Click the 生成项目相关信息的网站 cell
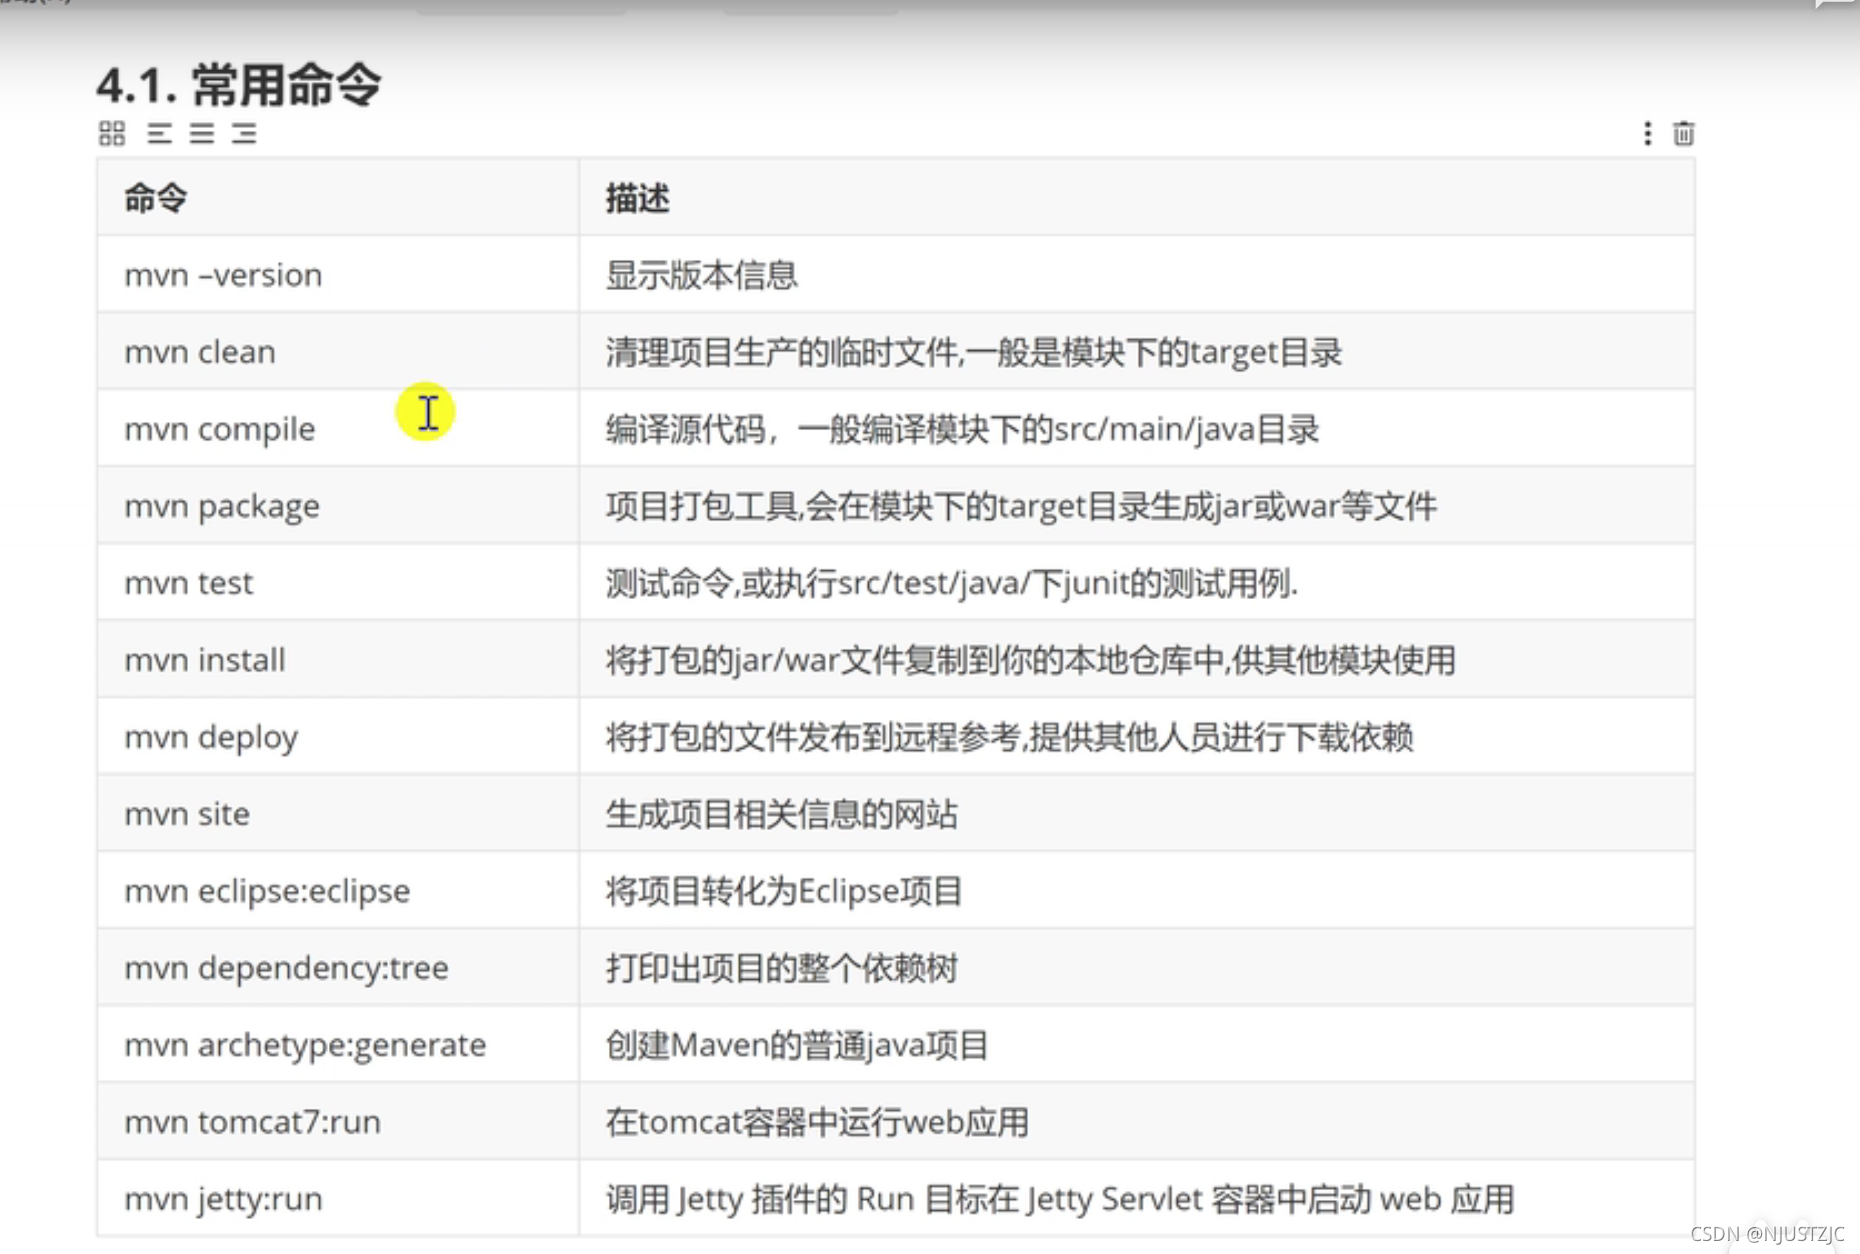This screenshot has height=1254, width=1860. point(1136,813)
